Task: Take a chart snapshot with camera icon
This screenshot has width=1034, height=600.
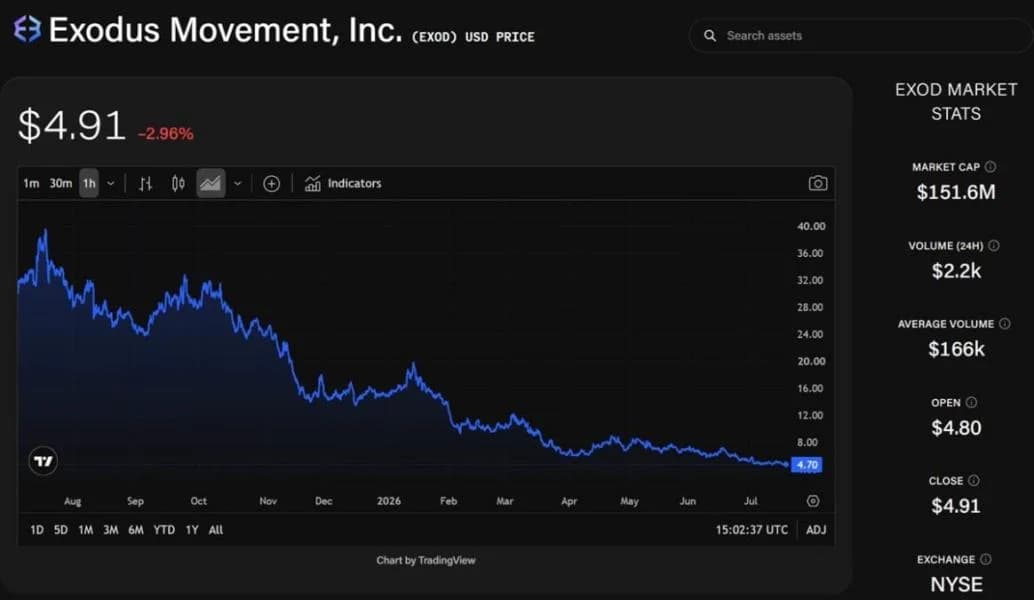Action: tap(818, 183)
